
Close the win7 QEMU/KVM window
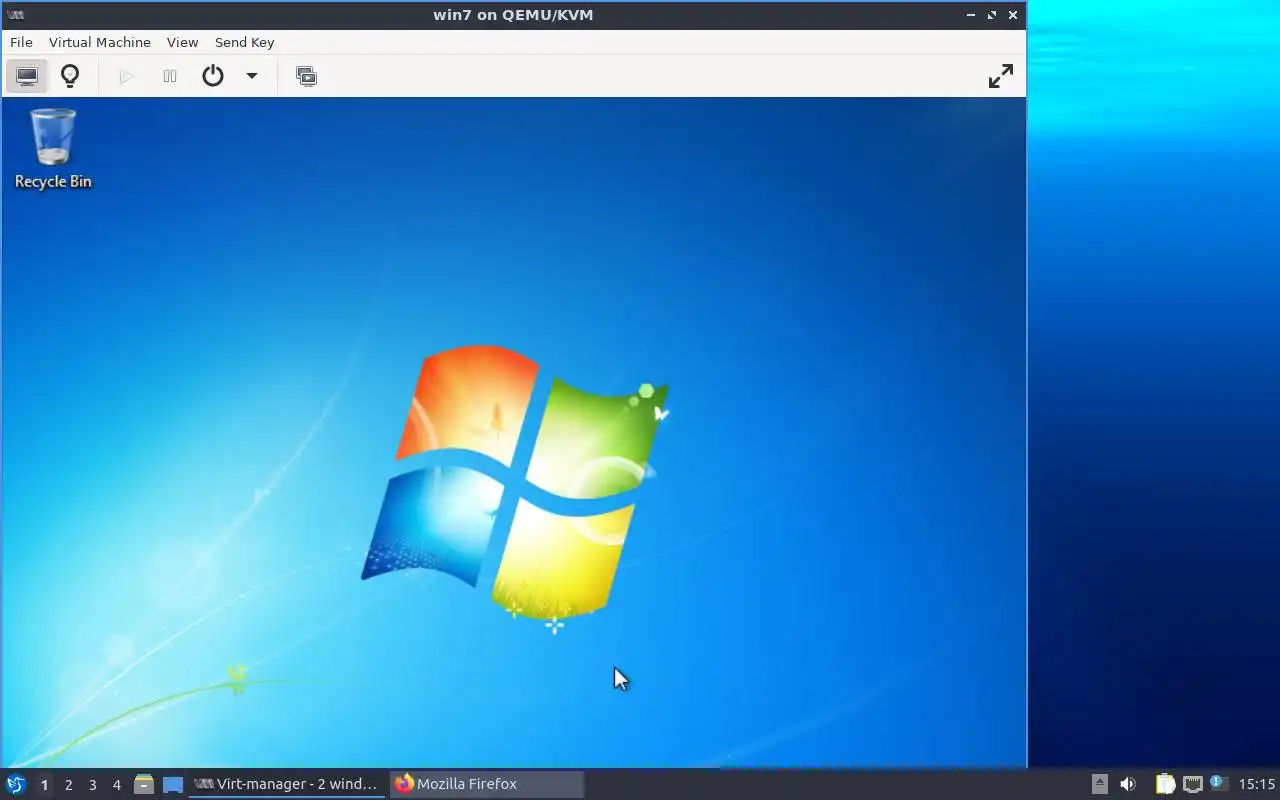pyautogui.click(x=1013, y=15)
